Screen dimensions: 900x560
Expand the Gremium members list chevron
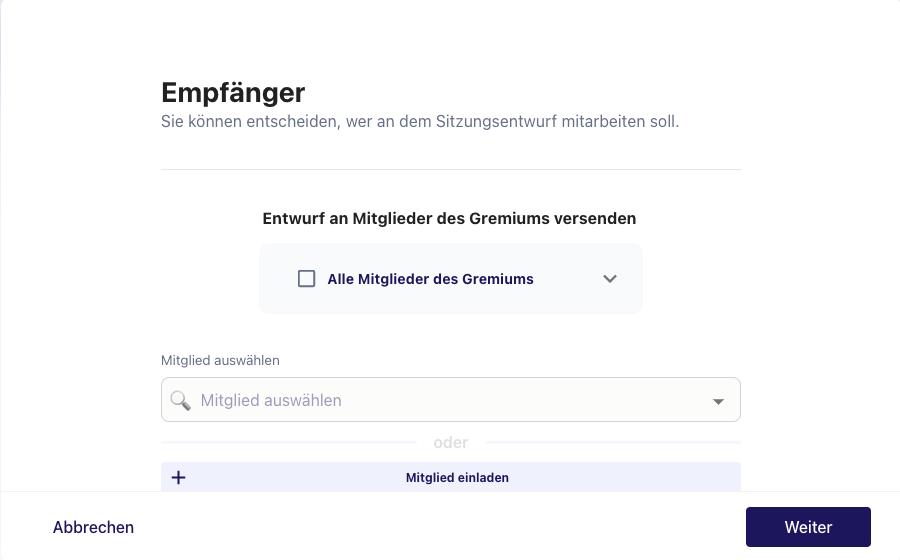pyautogui.click(x=610, y=279)
